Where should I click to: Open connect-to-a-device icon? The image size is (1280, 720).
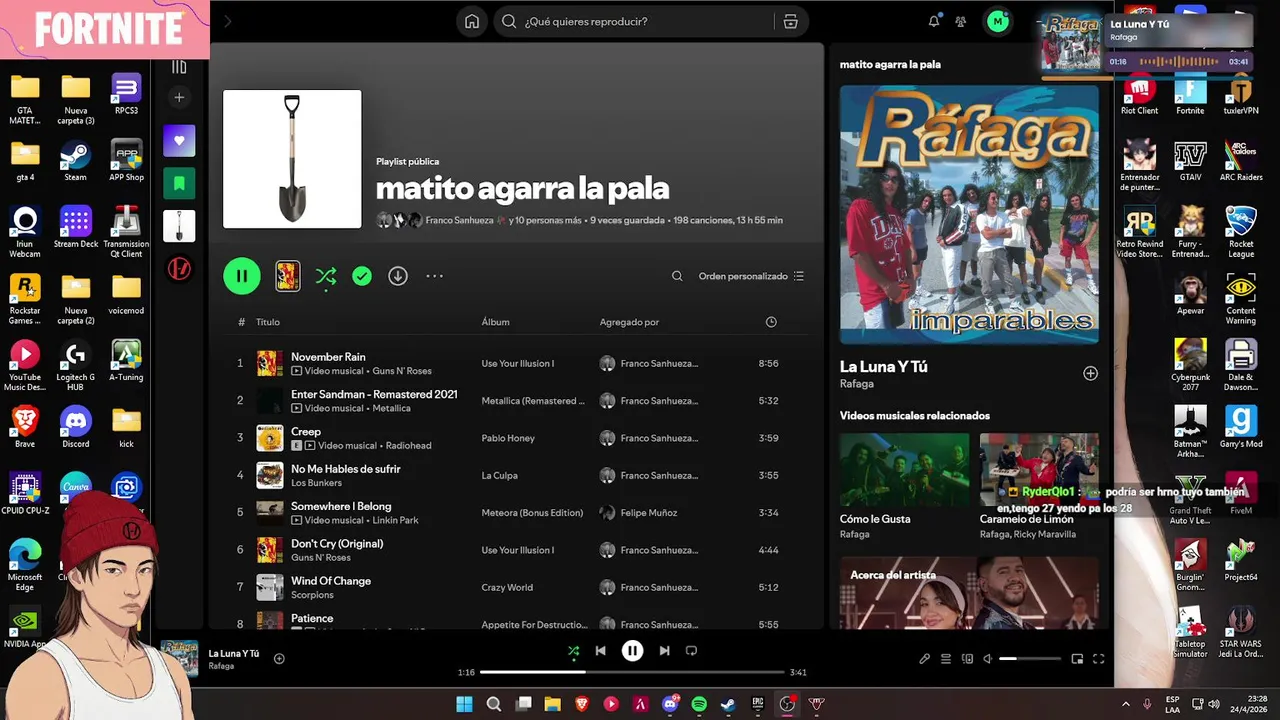[967, 659]
